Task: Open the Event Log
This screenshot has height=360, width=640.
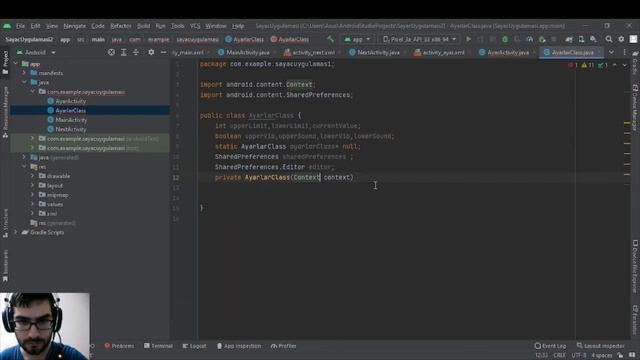Action: point(550,346)
